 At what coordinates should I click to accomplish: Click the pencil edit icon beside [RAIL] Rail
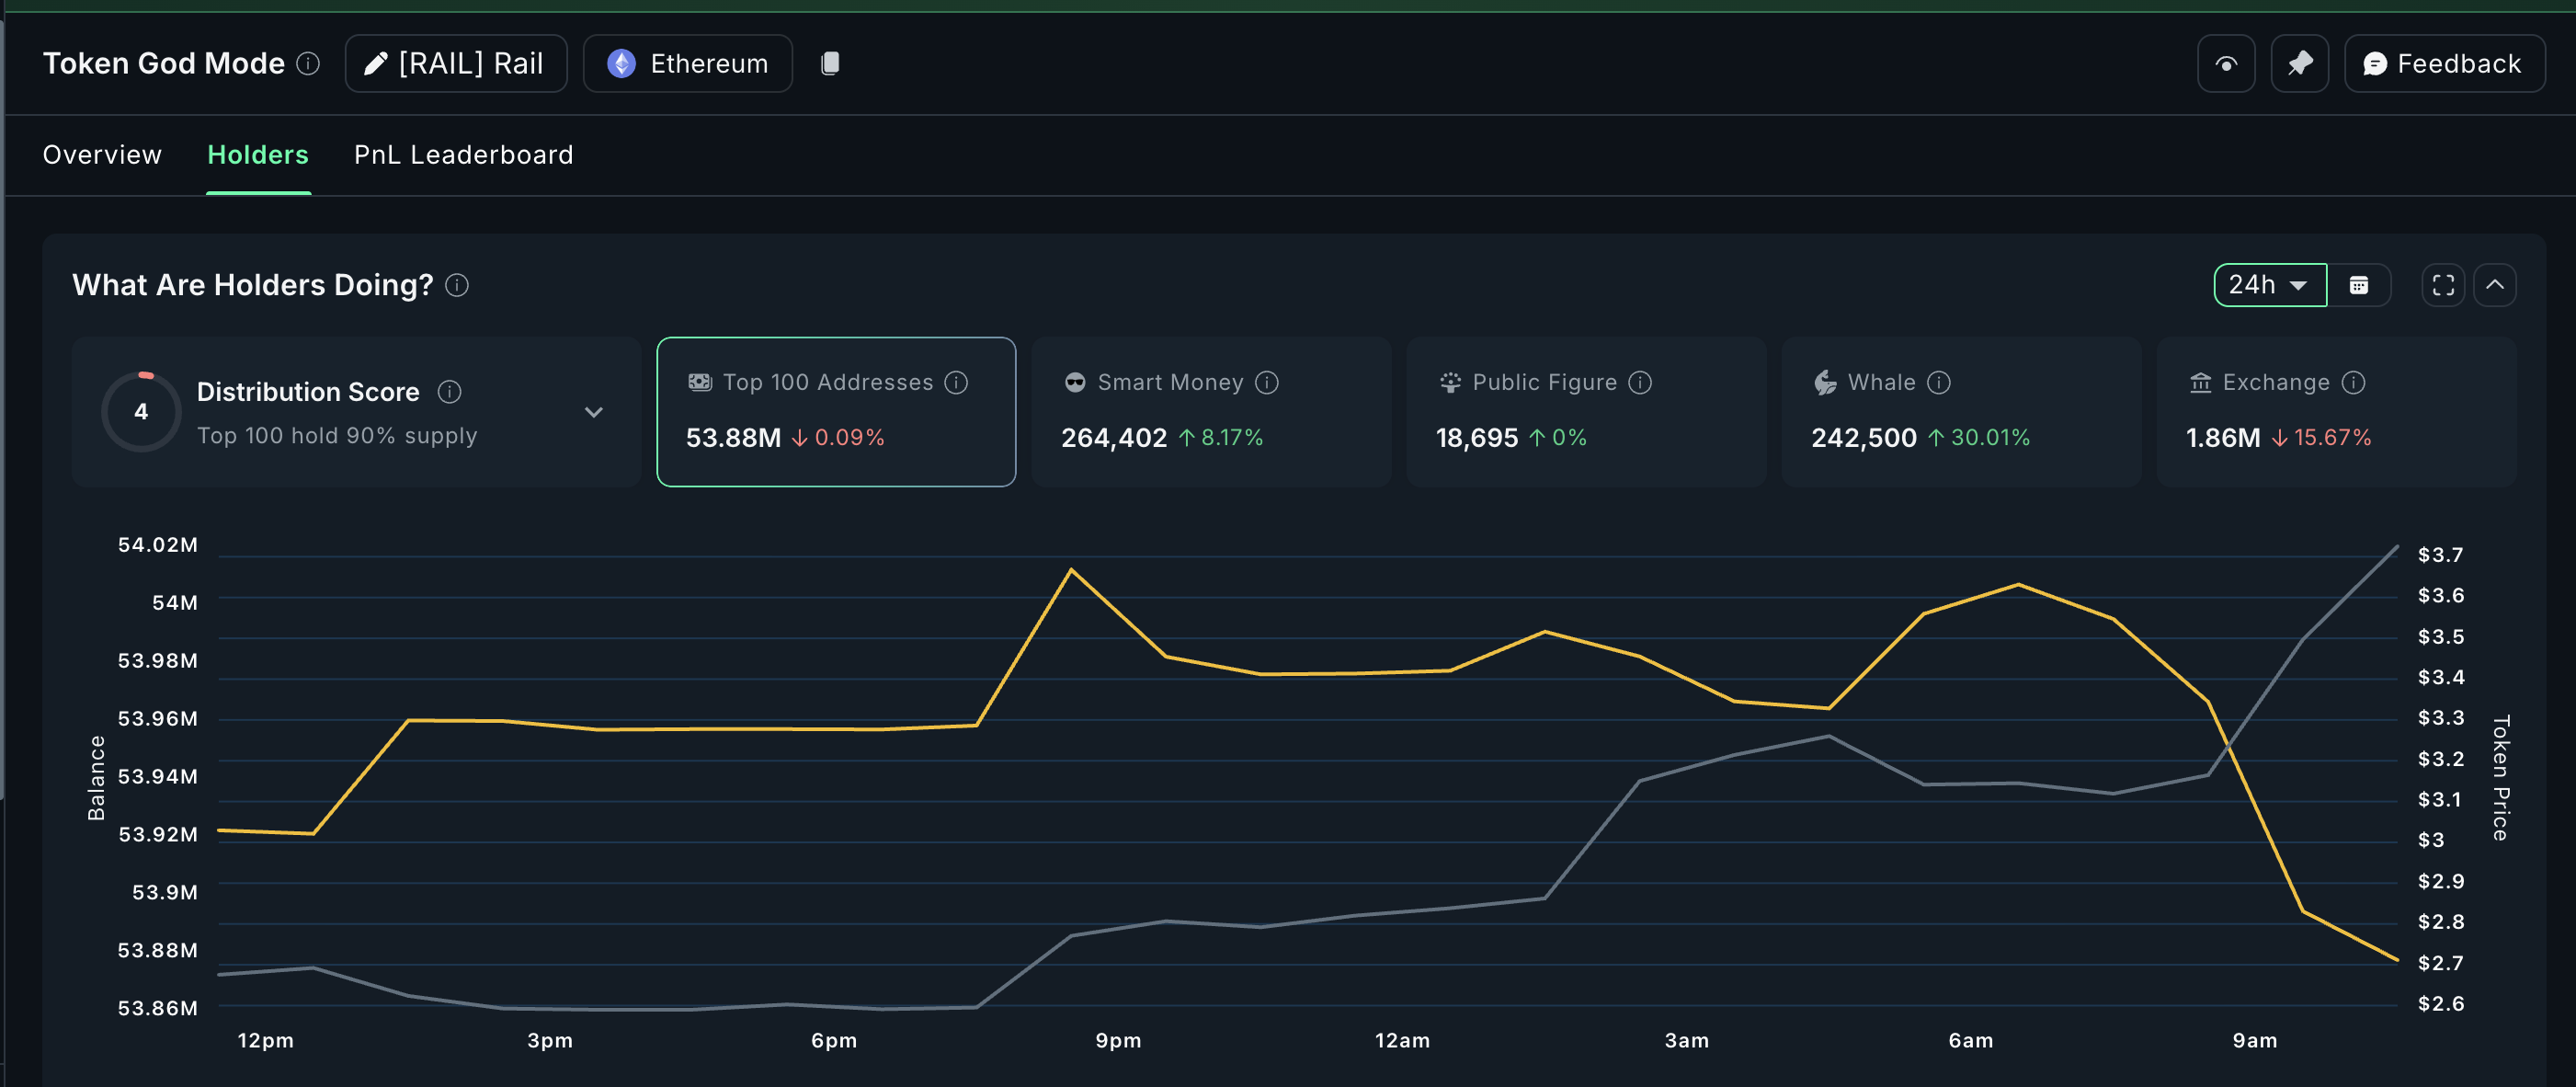coord(374,63)
